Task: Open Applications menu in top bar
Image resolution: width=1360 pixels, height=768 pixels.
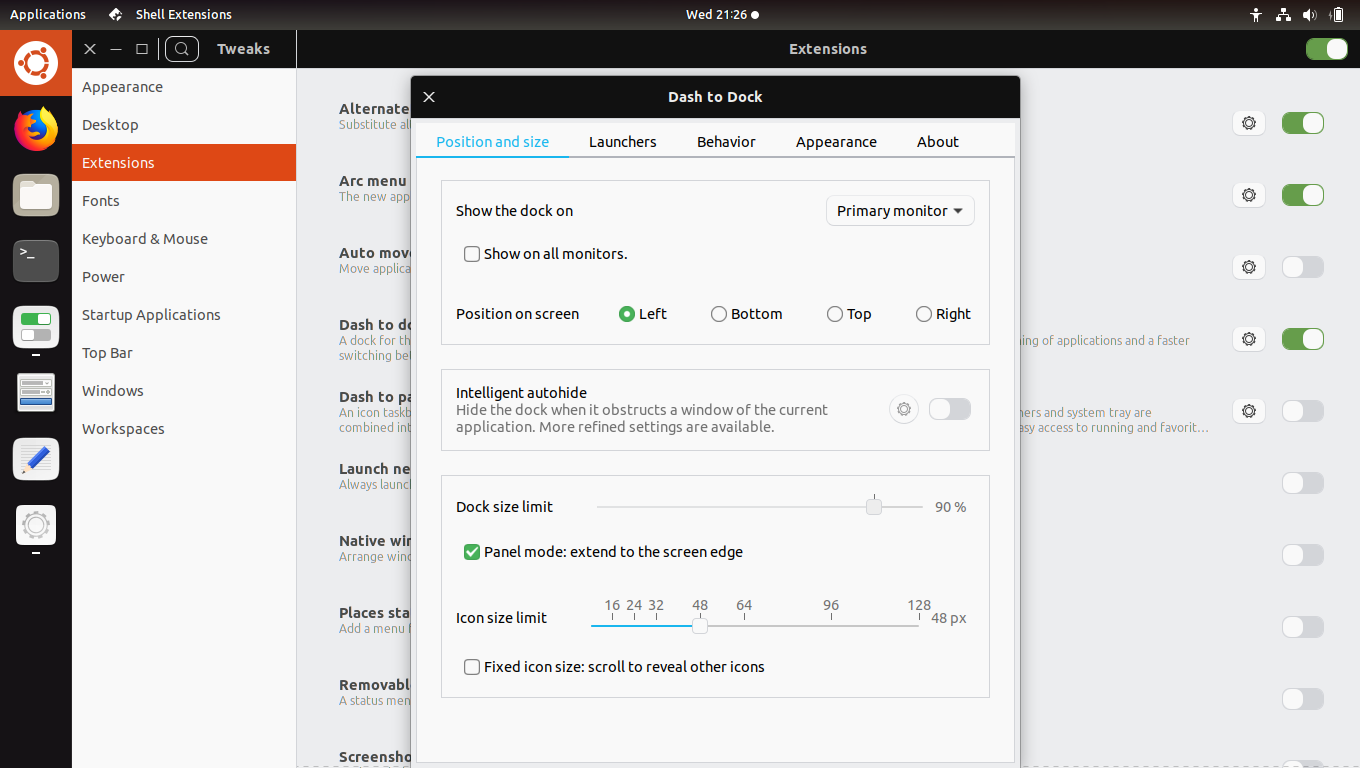Action: pos(48,15)
